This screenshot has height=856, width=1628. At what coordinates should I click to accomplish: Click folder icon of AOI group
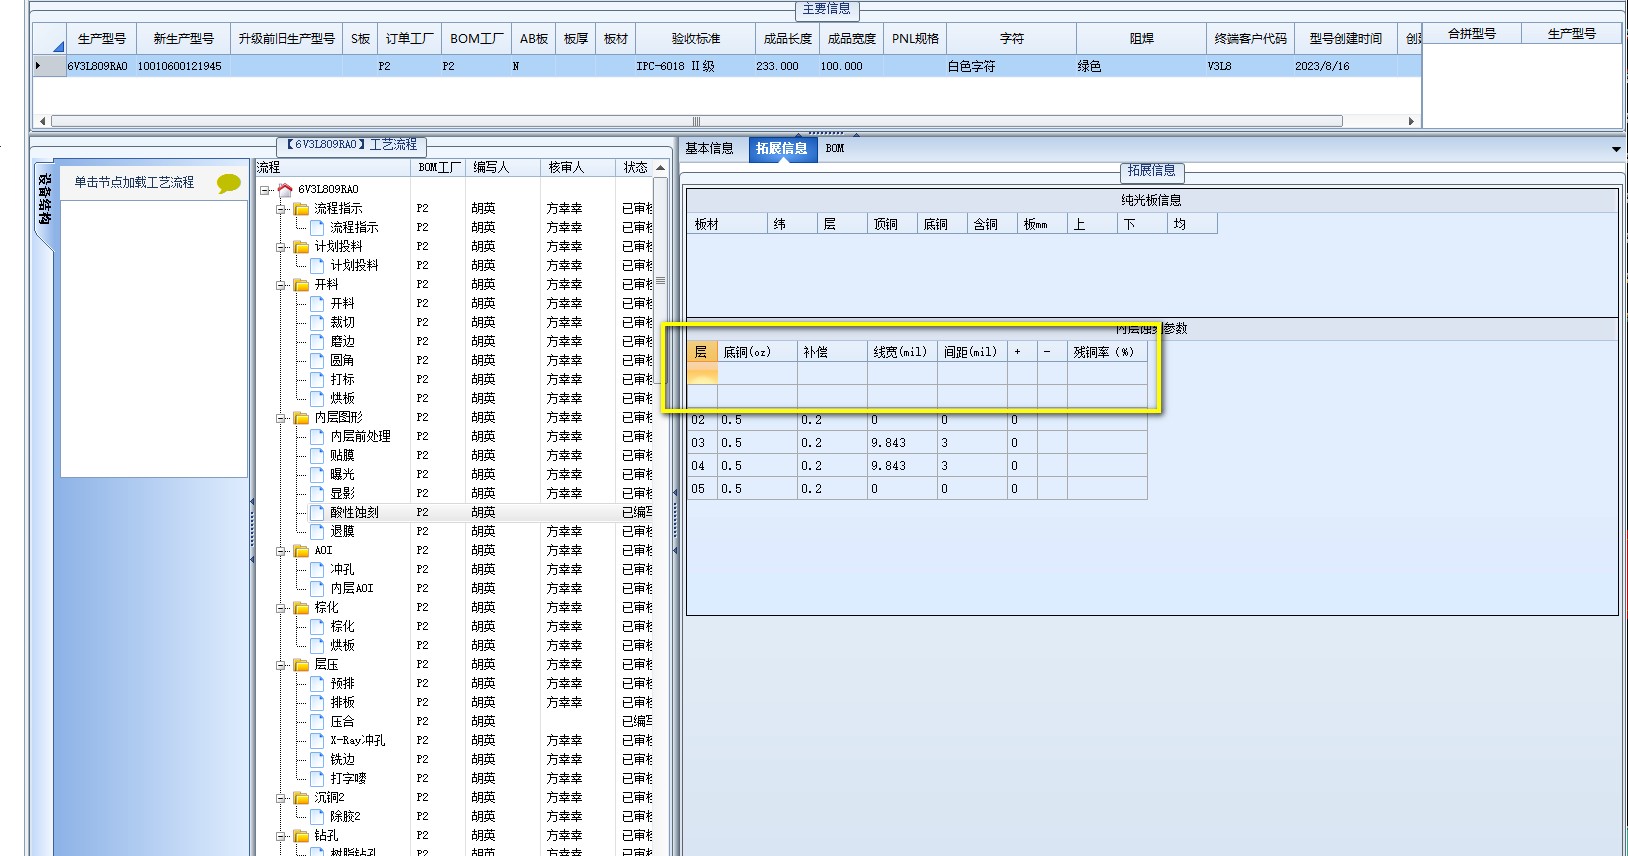tap(301, 550)
